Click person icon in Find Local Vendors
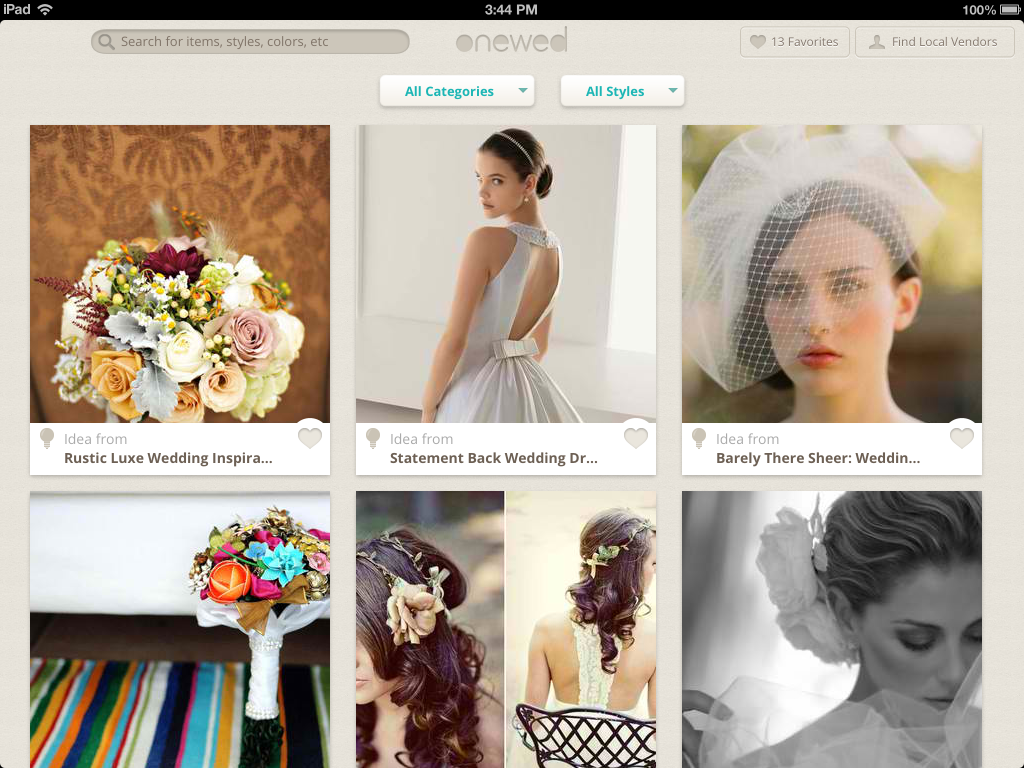Viewport: 1024px width, 768px height. [x=877, y=42]
